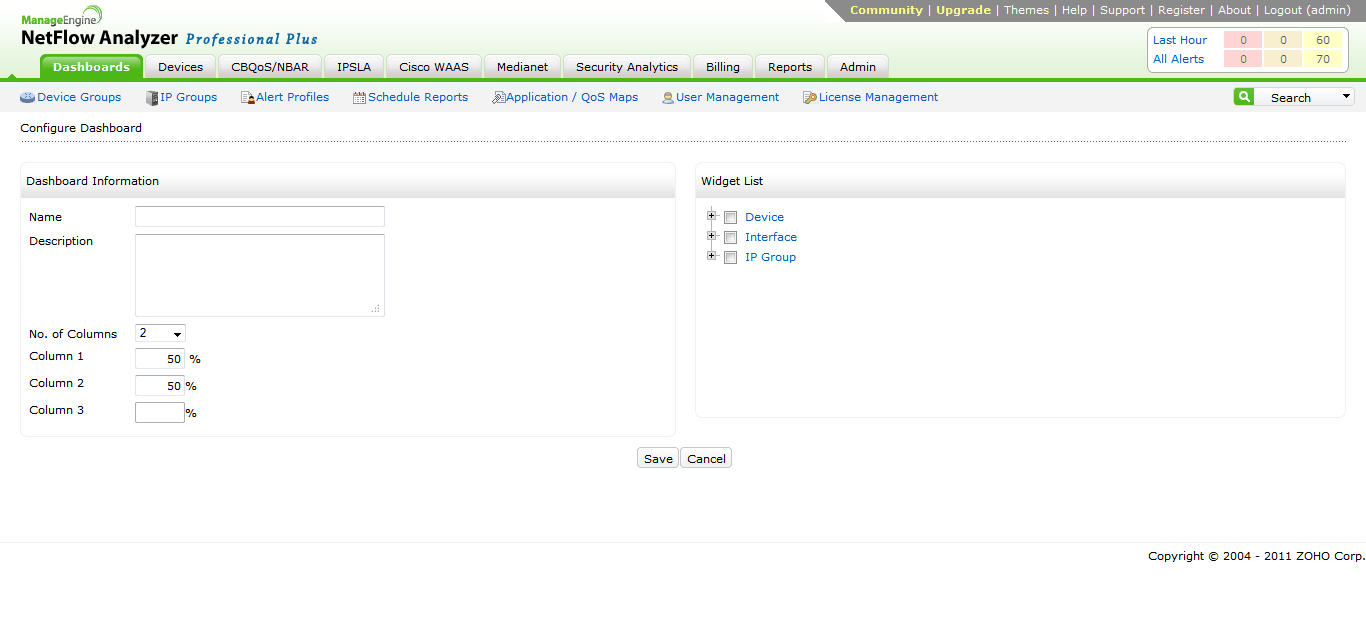Image resolution: width=1366 pixels, height=618 pixels.
Task: Open the CBQoS/NBAR tab
Action: (270, 67)
